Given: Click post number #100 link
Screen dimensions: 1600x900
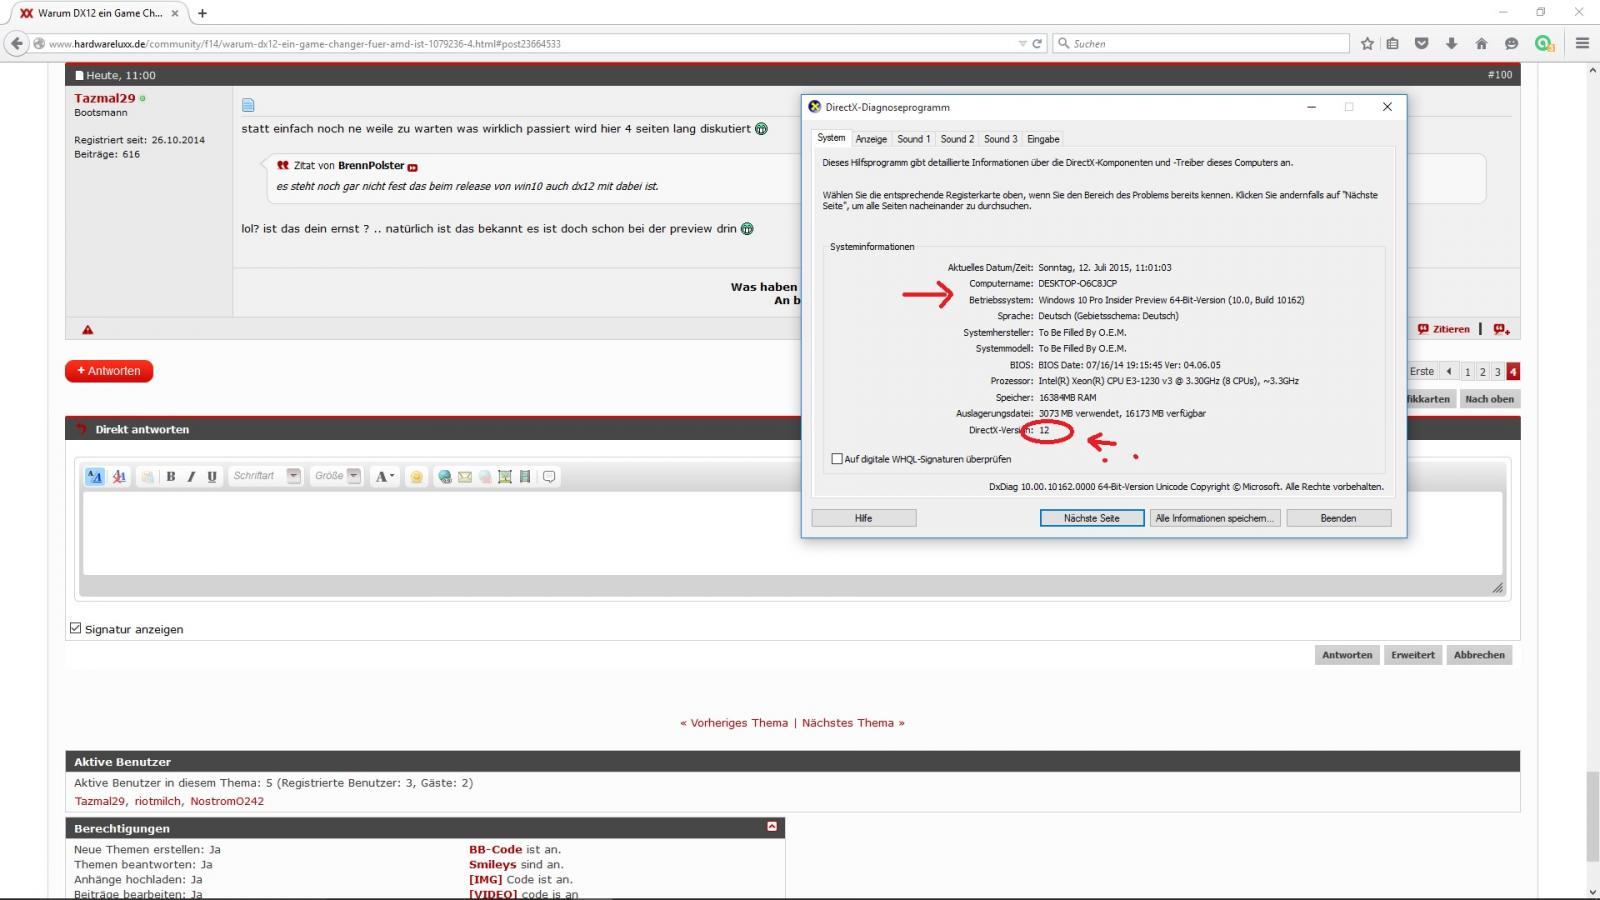Looking at the screenshot, I should (x=1499, y=75).
